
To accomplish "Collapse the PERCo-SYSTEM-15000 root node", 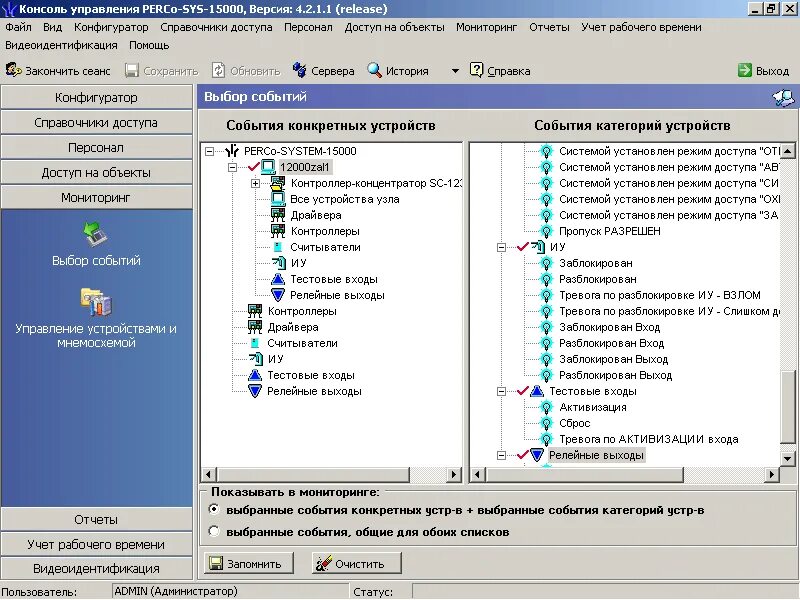I will 209,151.
